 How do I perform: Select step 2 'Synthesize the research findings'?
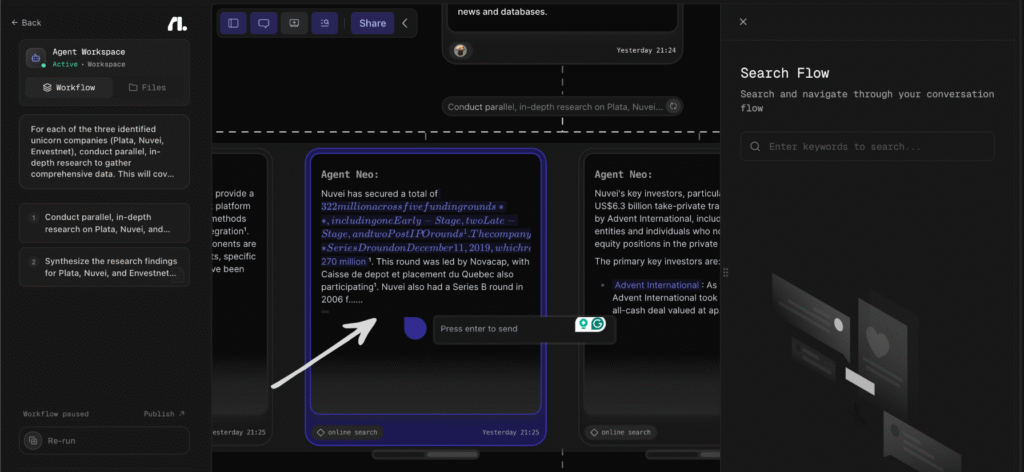[104, 267]
